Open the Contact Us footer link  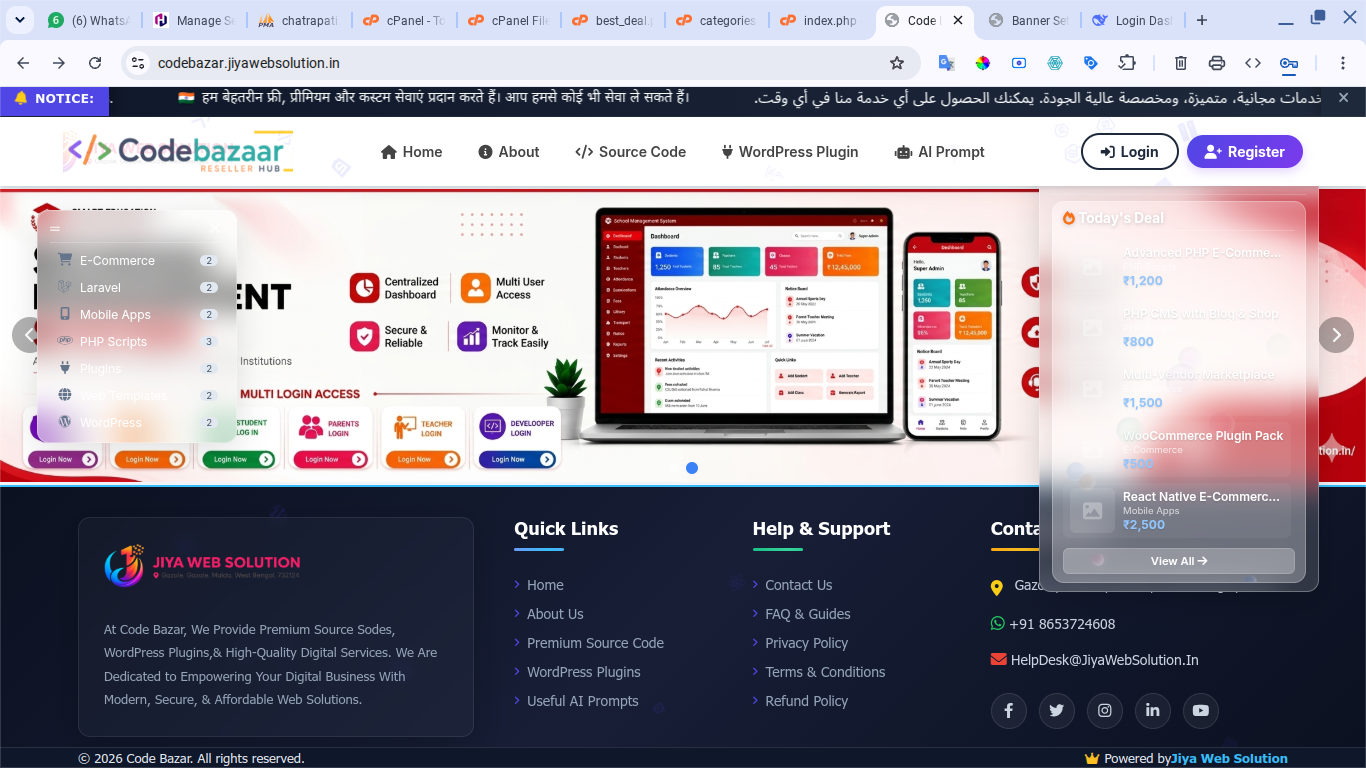click(798, 585)
